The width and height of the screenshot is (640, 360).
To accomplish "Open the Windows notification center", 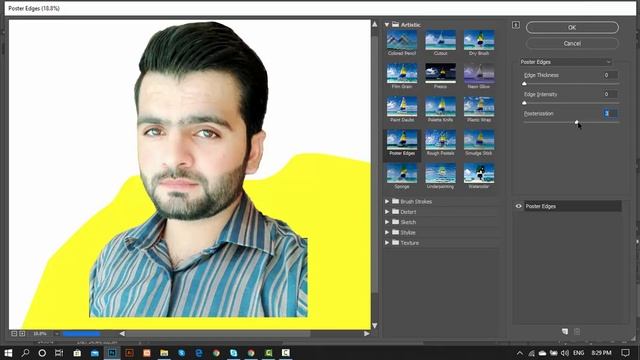I will [625, 353].
